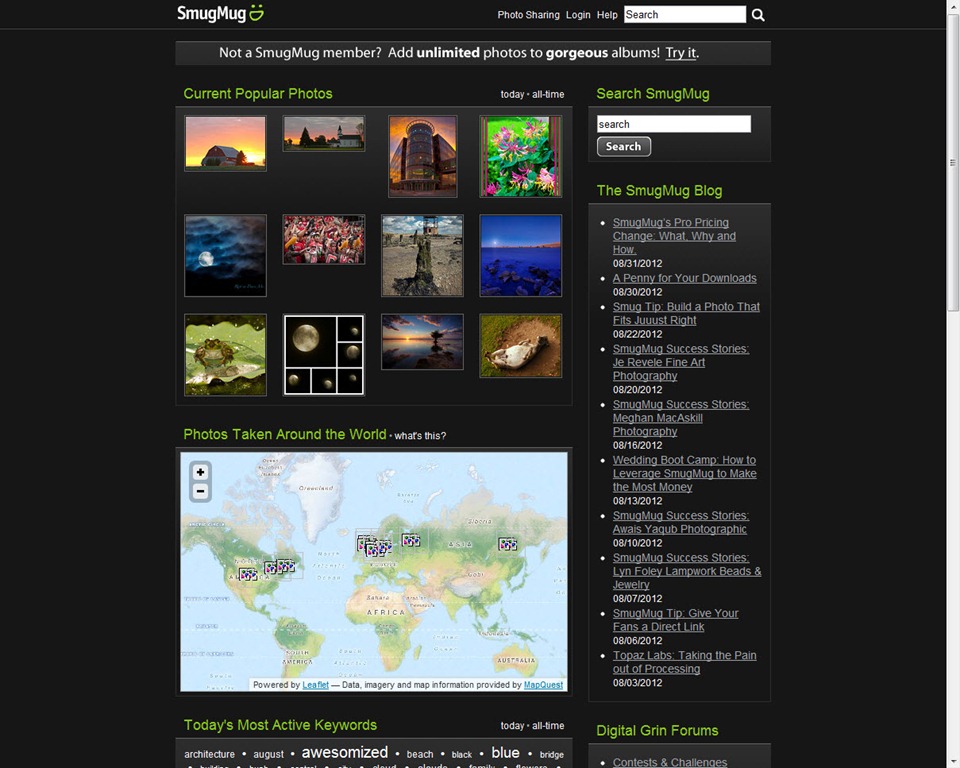Open the Help link in header
This screenshot has height=768, width=960.
click(x=607, y=15)
